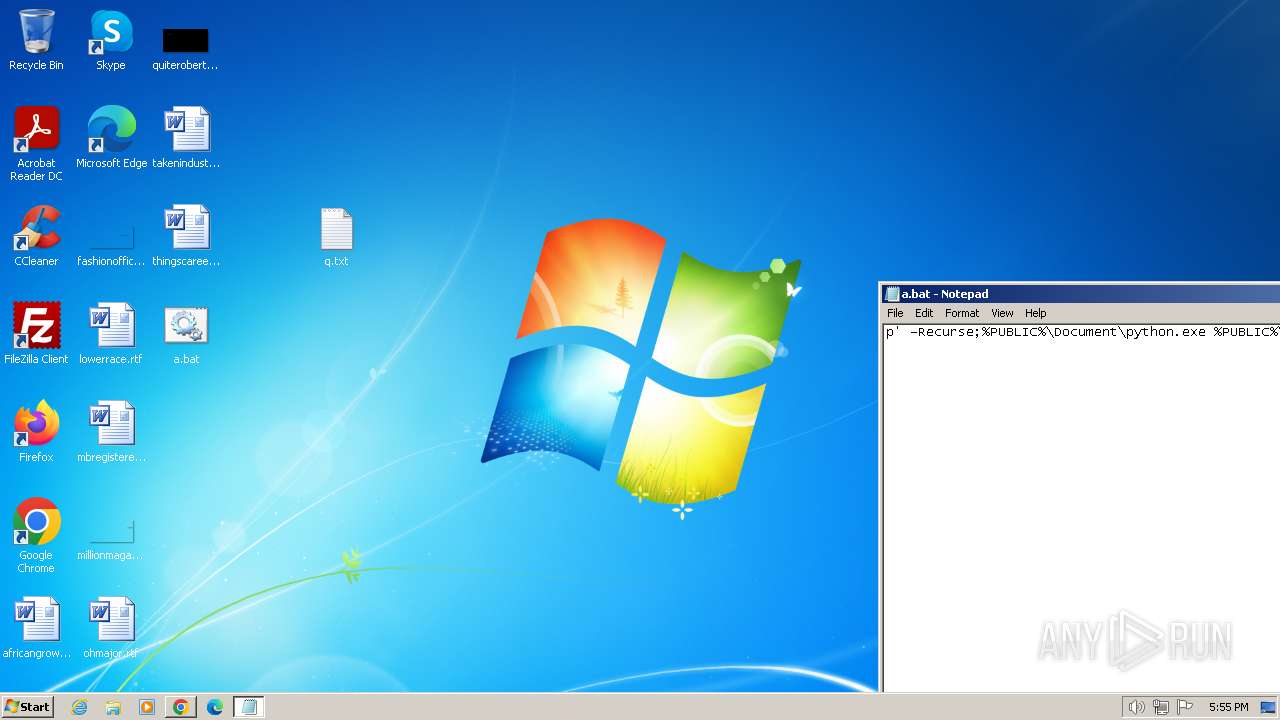Screen dimensions: 1280x720
Task: Open the Recycle Bin desktop icon
Action: (x=36, y=40)
